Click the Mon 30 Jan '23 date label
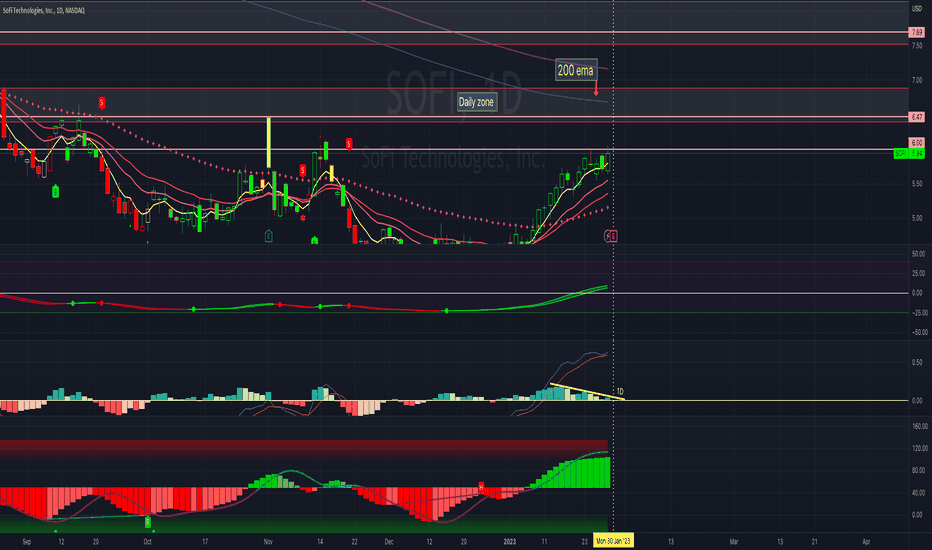Screen dimensions: 932x550 [613, 541]
